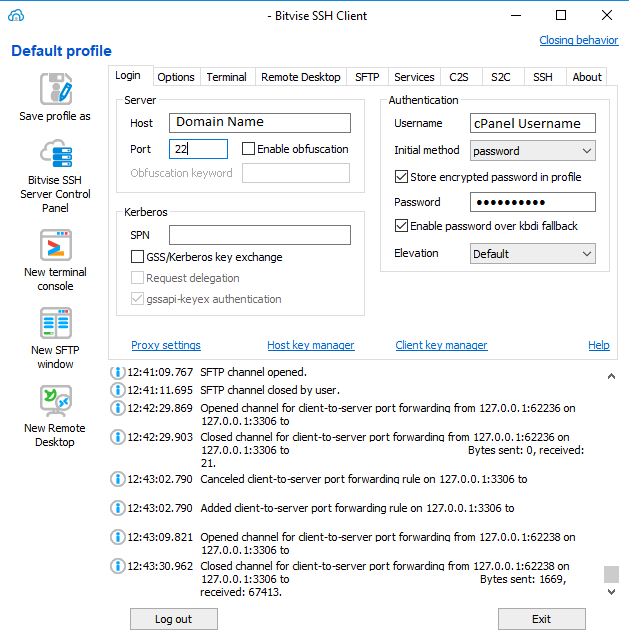Screen dimensions: 629x641
Task: Open the Terminal tab
Action: click(x=226, y=77)
